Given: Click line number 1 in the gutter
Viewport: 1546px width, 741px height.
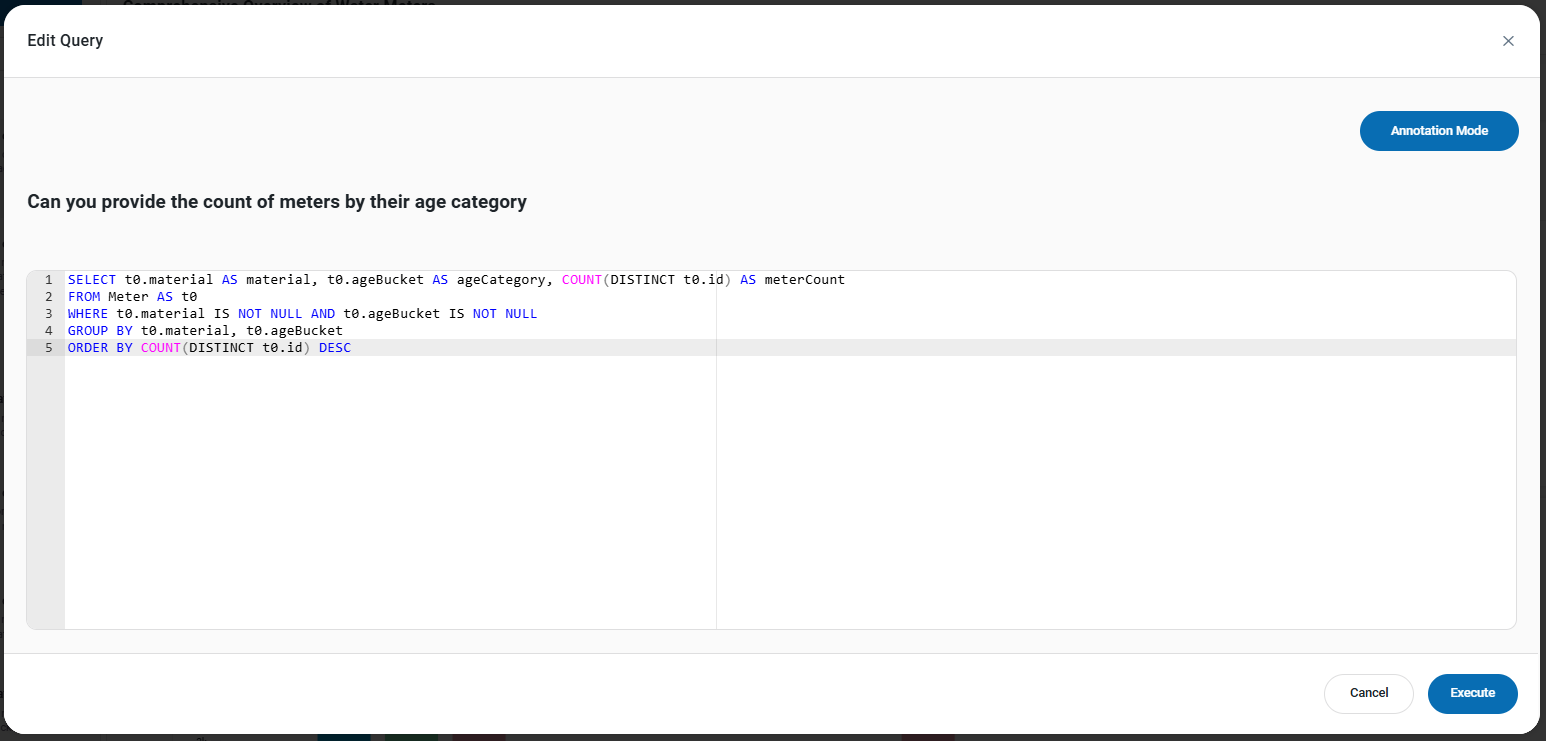Looking at the screenshot, I should [x=48, y=279].
